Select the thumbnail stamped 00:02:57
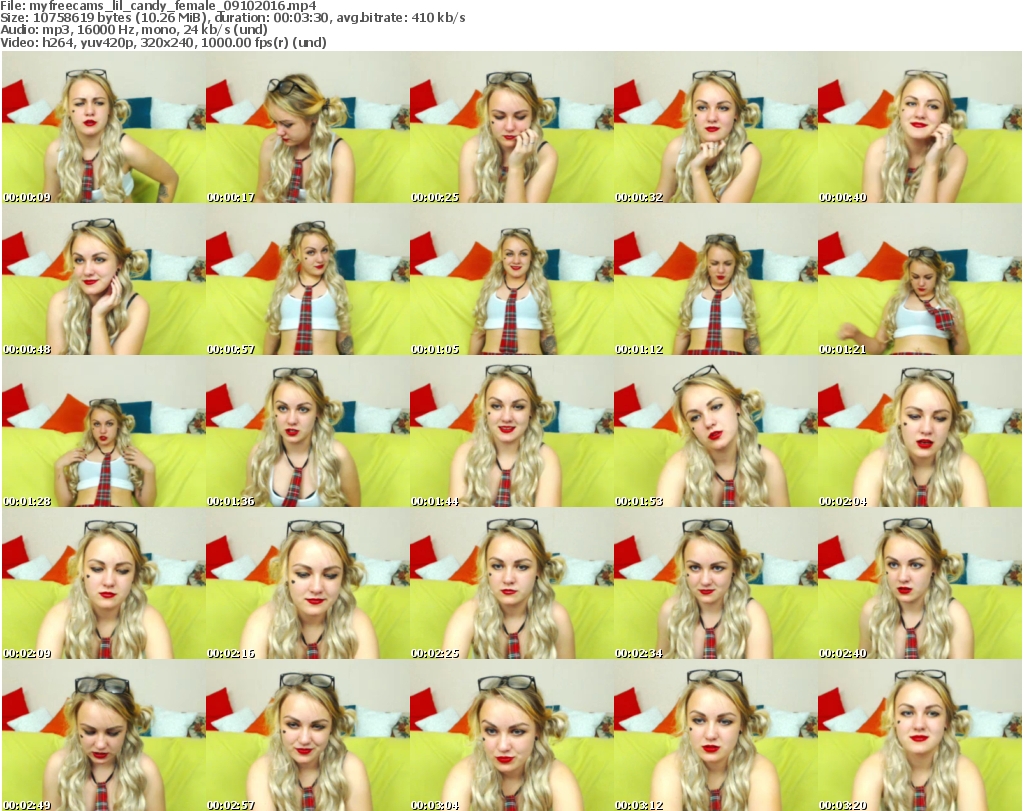1024x811 pixels. click(x=308, y=735)
